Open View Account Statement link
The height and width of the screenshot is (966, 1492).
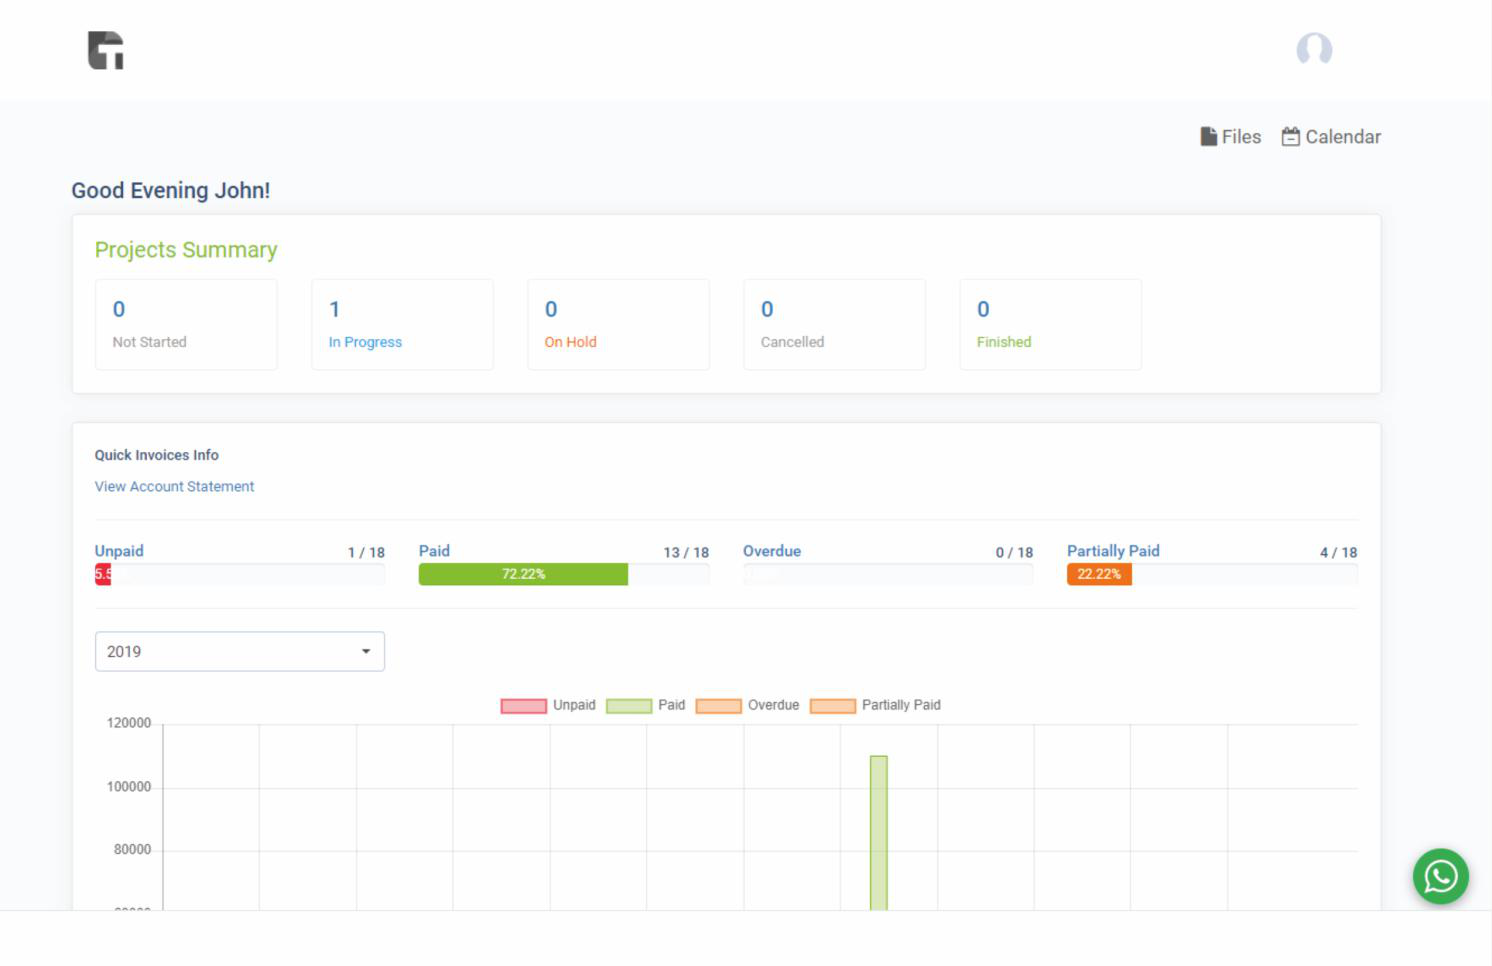pyautogui.click(x=174, y=486)
